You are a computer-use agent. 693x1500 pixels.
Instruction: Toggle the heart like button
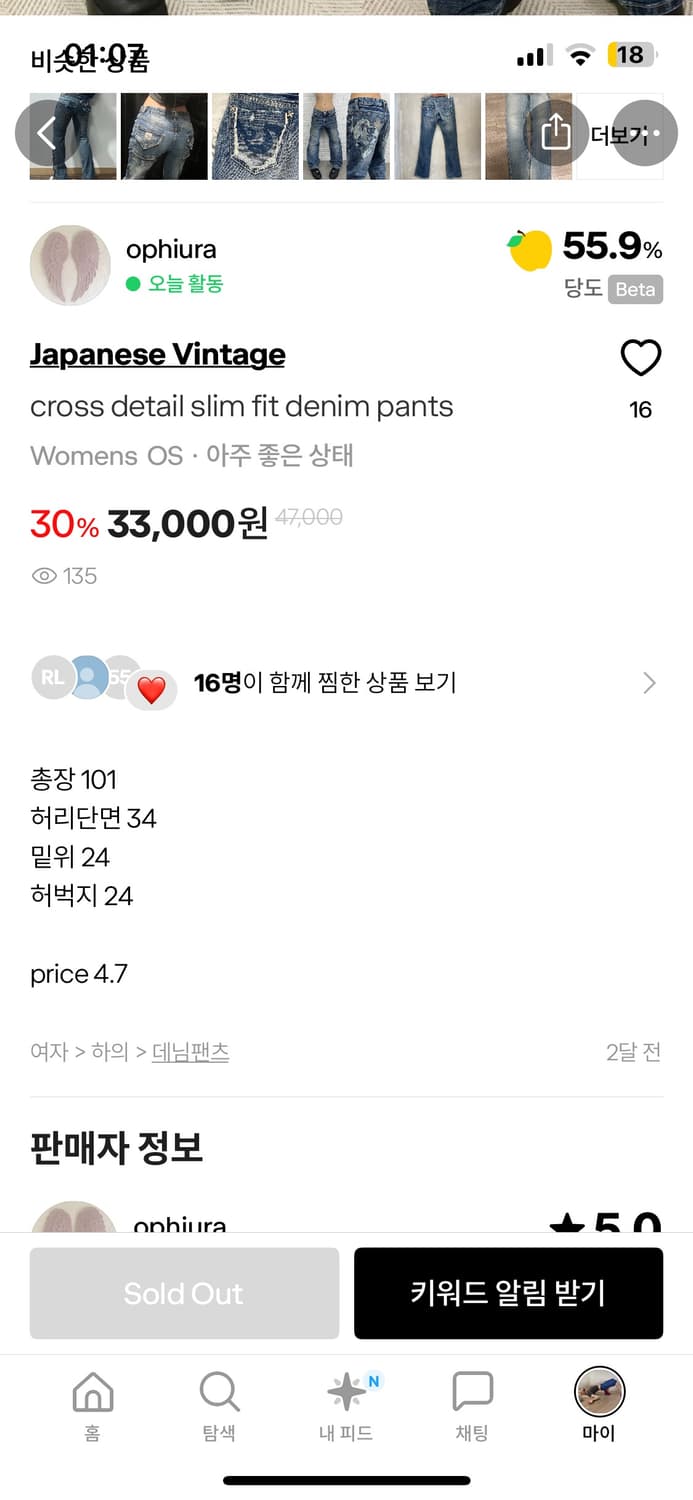(x=641, y=358)
